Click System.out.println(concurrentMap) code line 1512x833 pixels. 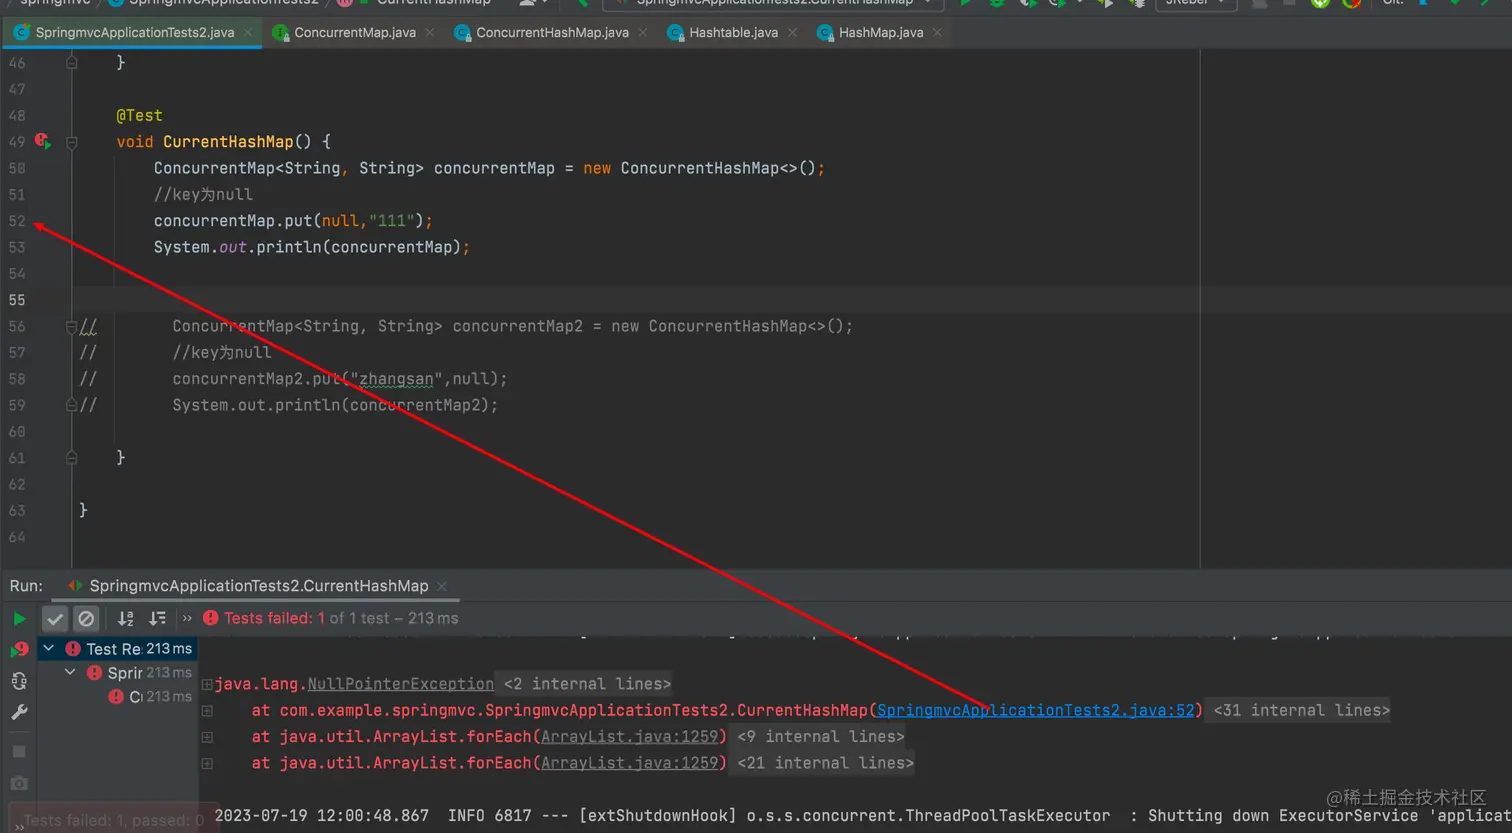point(311,247)
